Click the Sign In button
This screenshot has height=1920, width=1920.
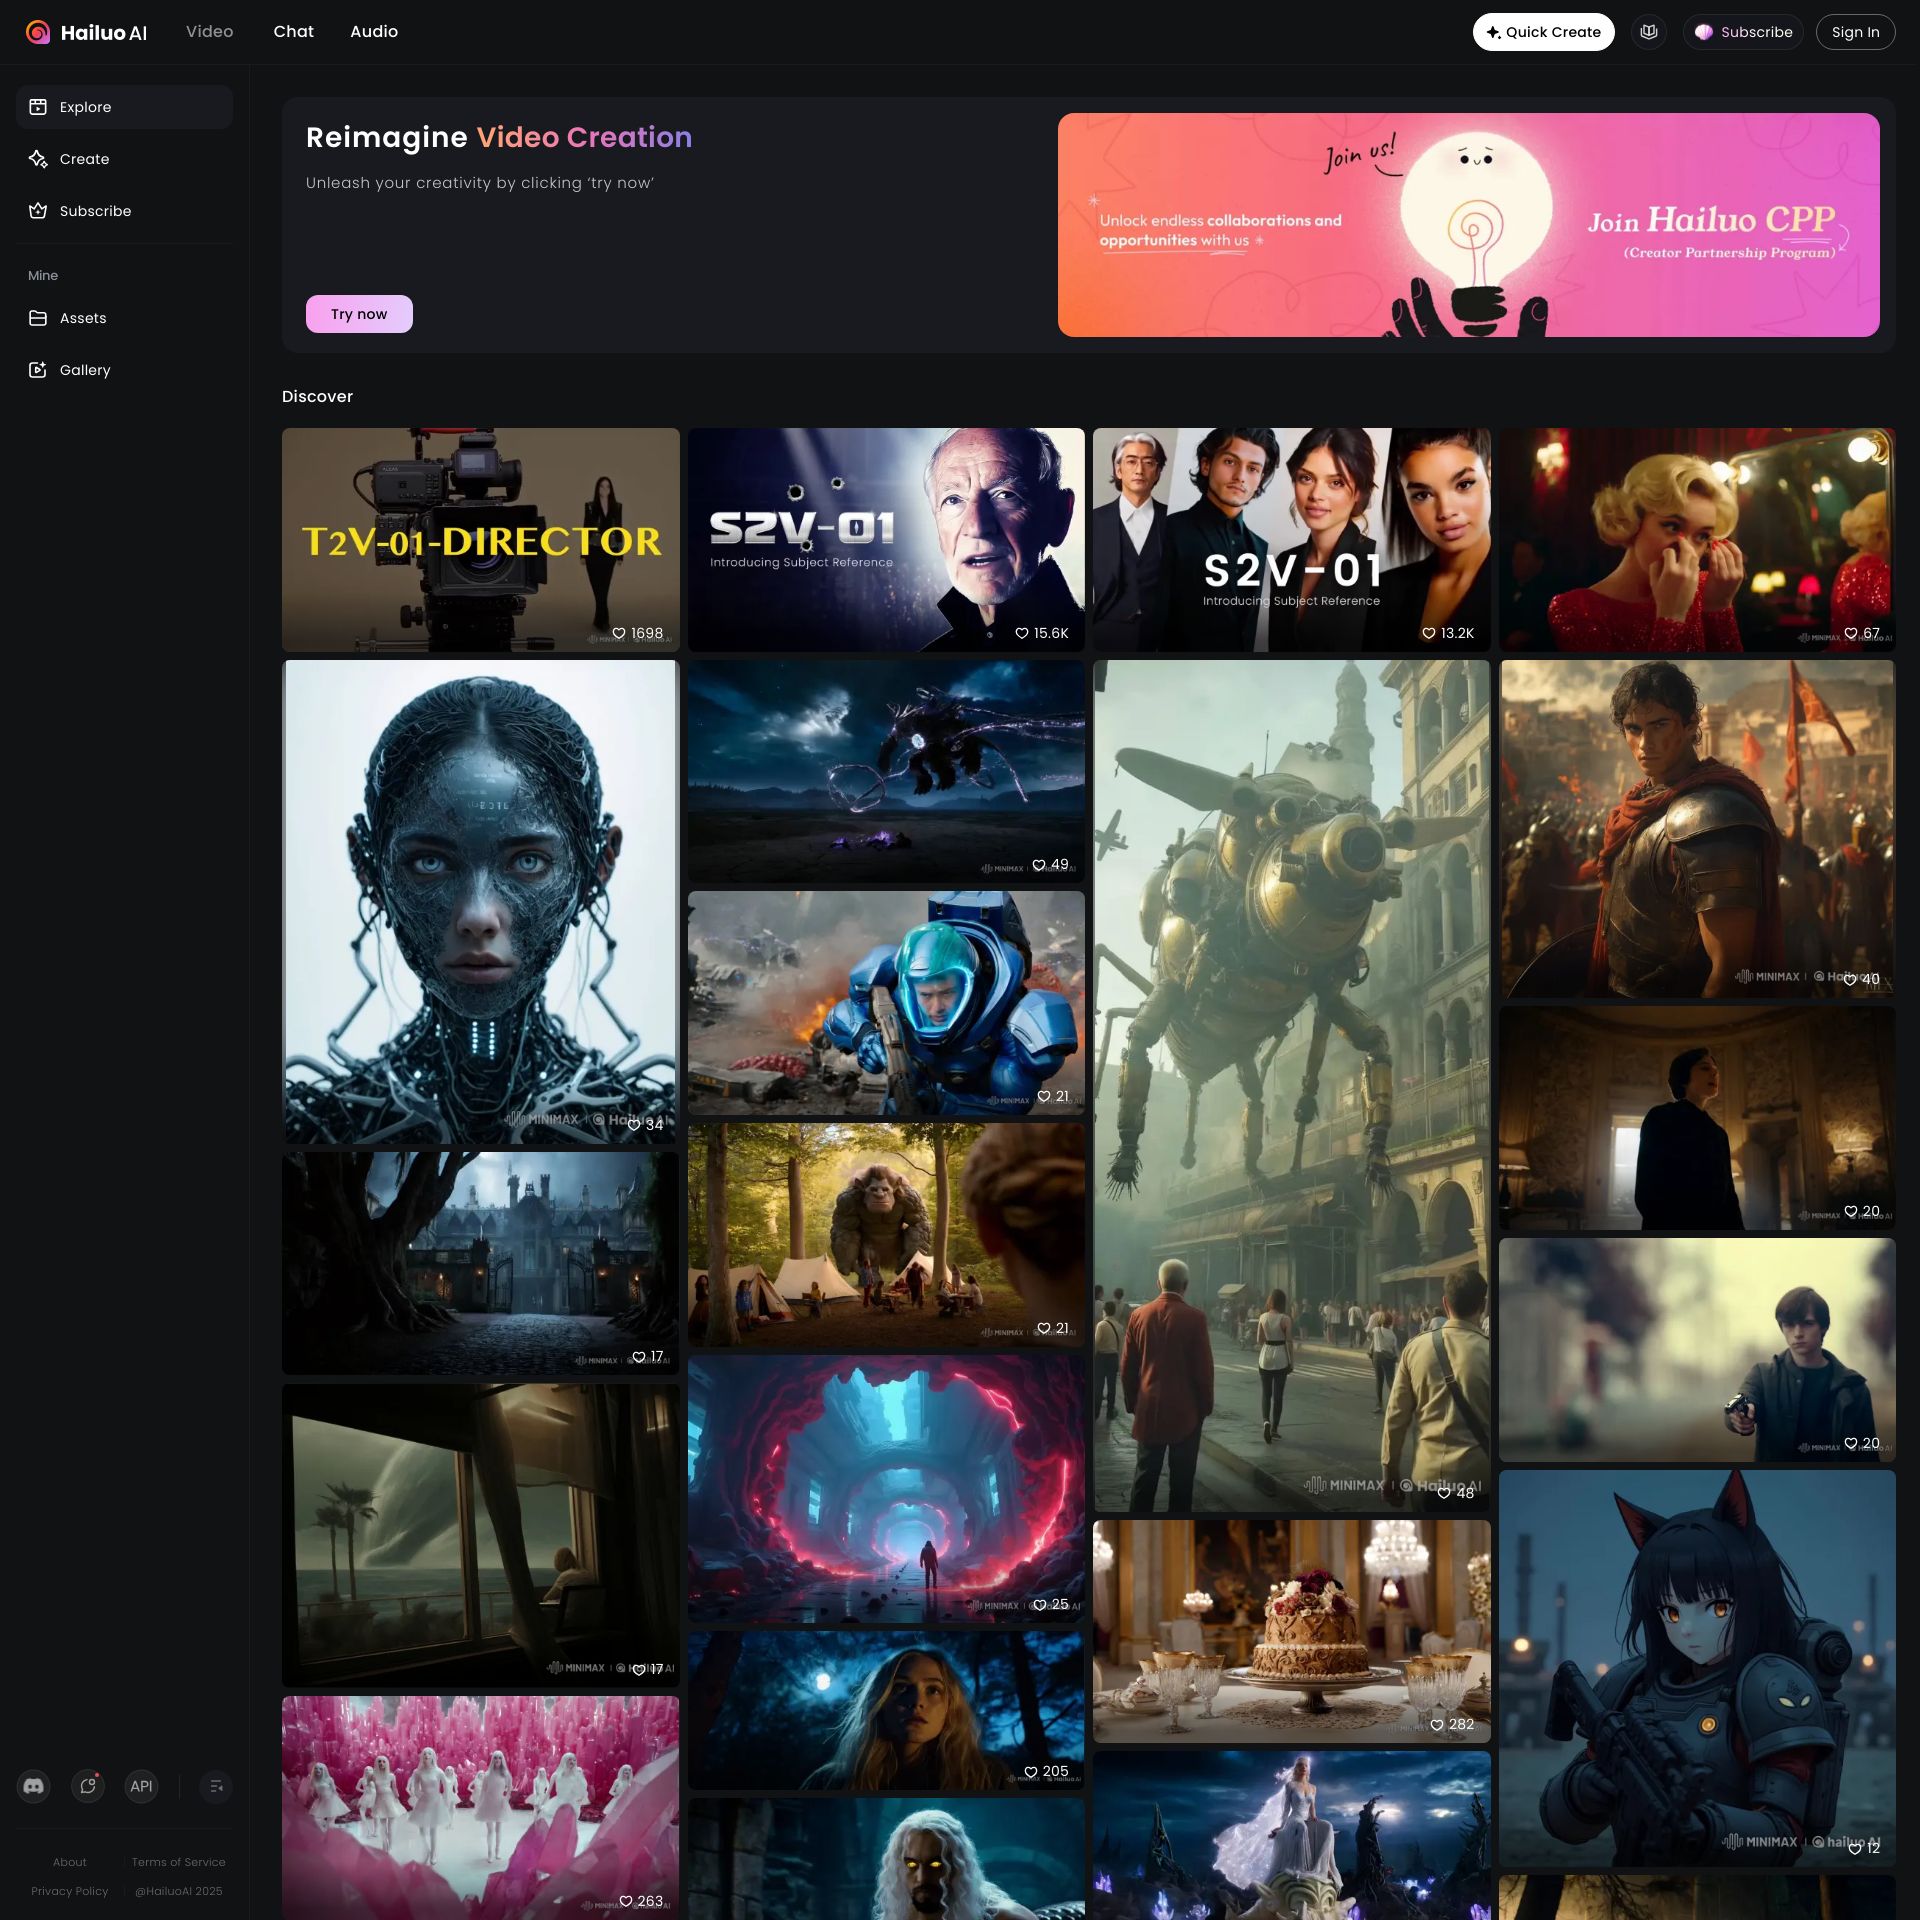(1855, 32)
